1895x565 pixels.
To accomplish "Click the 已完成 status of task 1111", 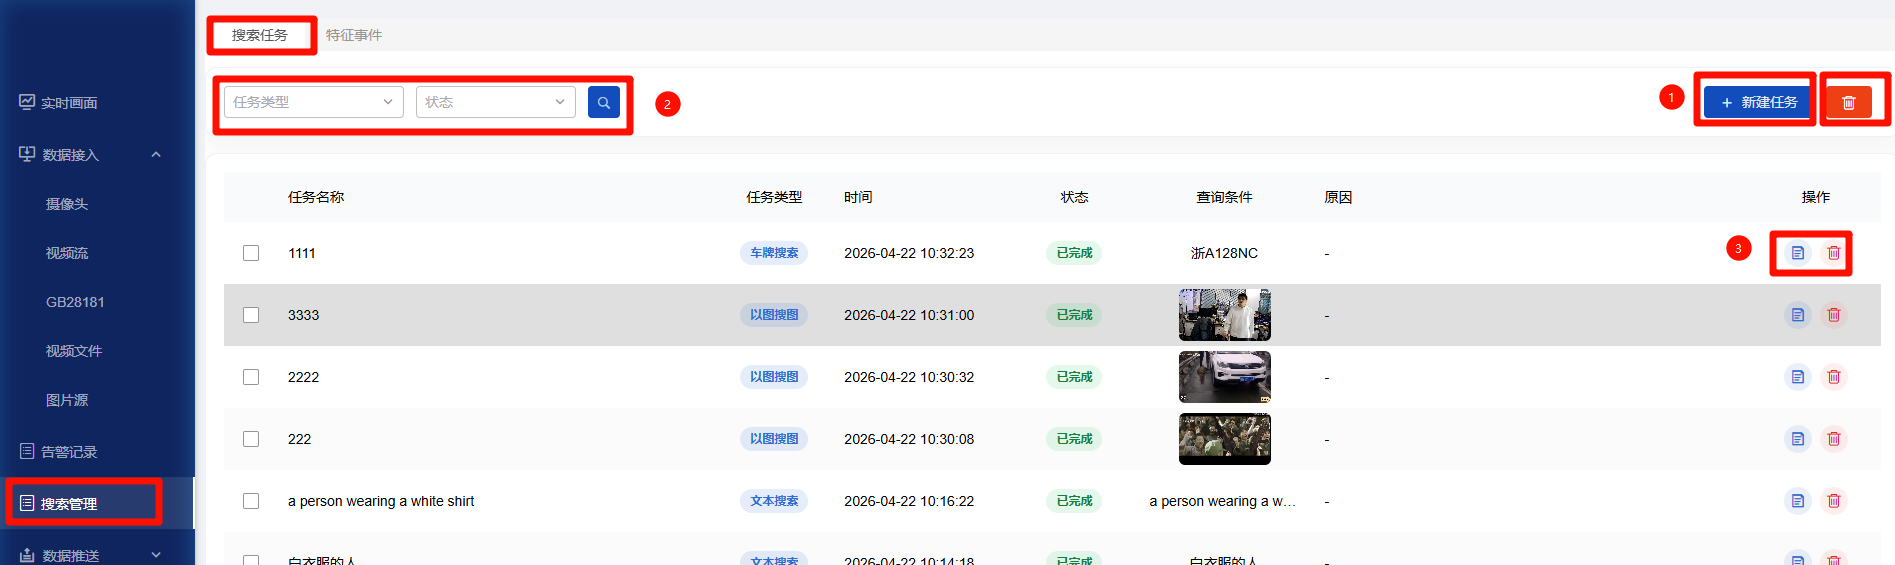I will [x=1074, y=253].
